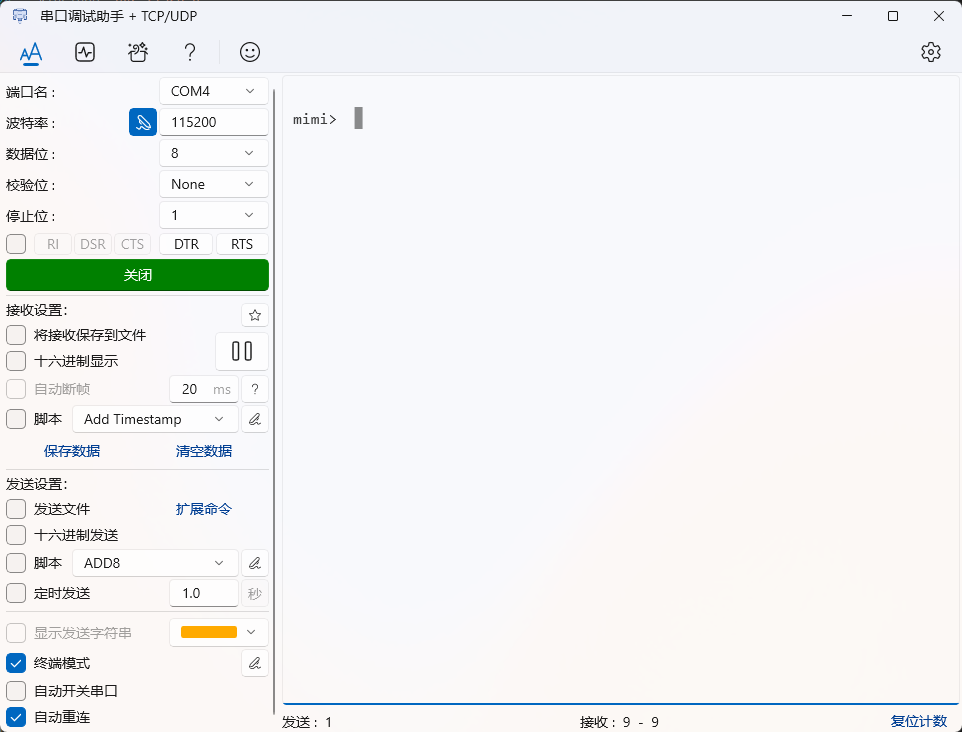This screenshot has height=732, width=962.
Task: Open the COM4 port name dropdown
Action: click(x=214, y=91)
